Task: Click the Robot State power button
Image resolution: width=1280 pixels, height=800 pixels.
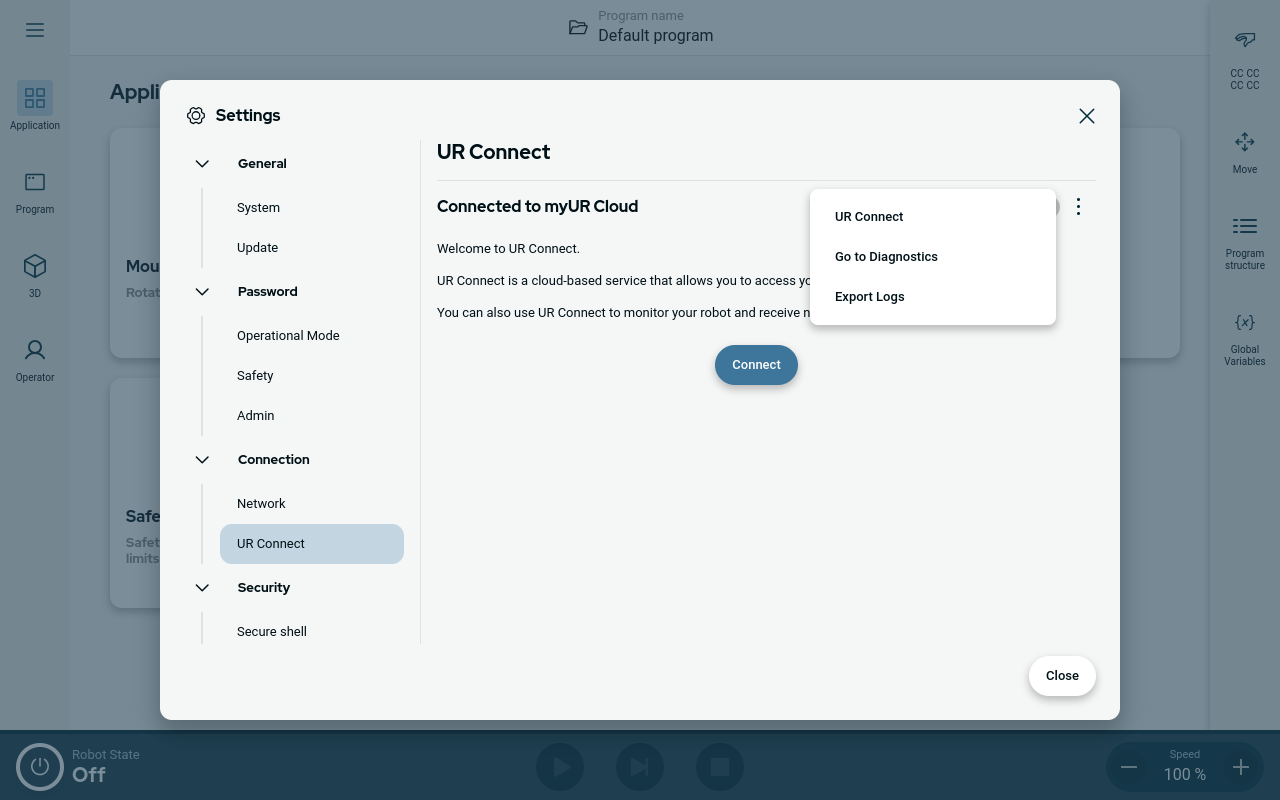Action: [40, 766]
